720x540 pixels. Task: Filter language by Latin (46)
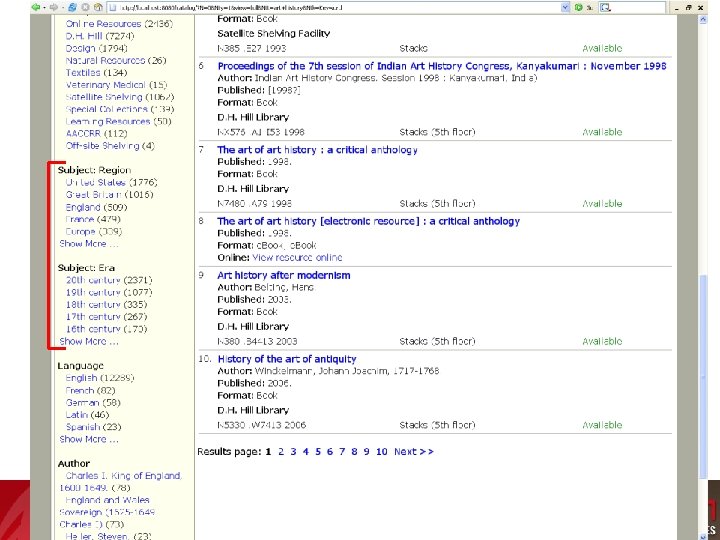pyautogui.click(x=87, y=415)
